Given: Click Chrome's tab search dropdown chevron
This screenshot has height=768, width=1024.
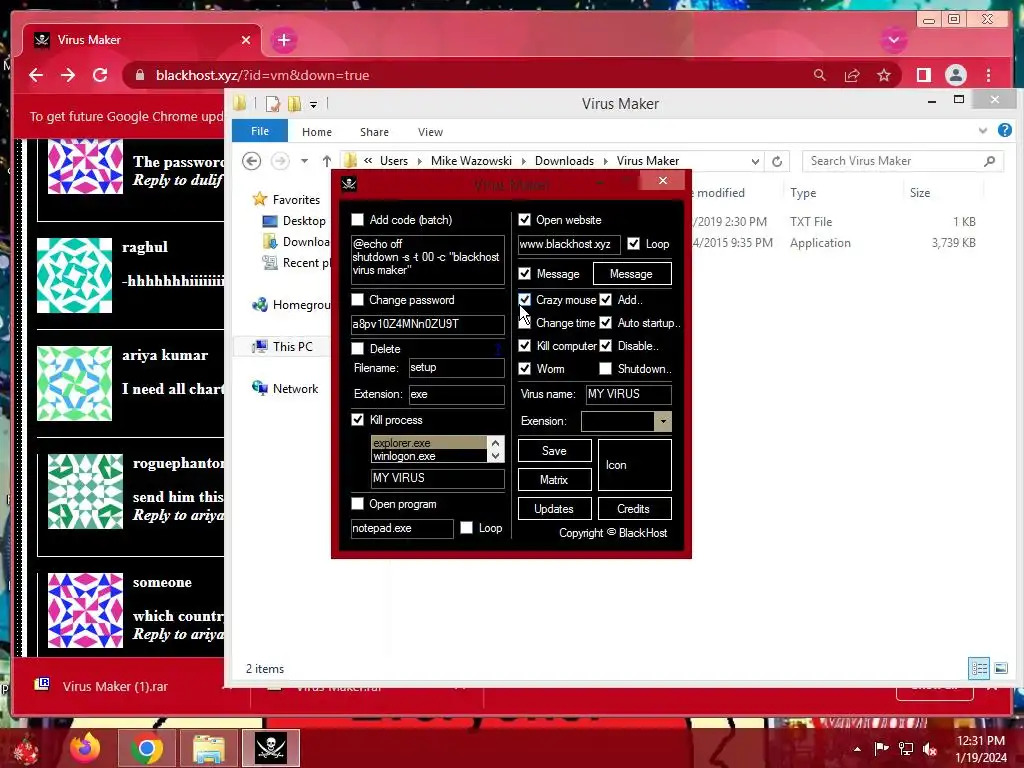Looking at the screenshot, I should pyautogui.click(x=893, y=40).
